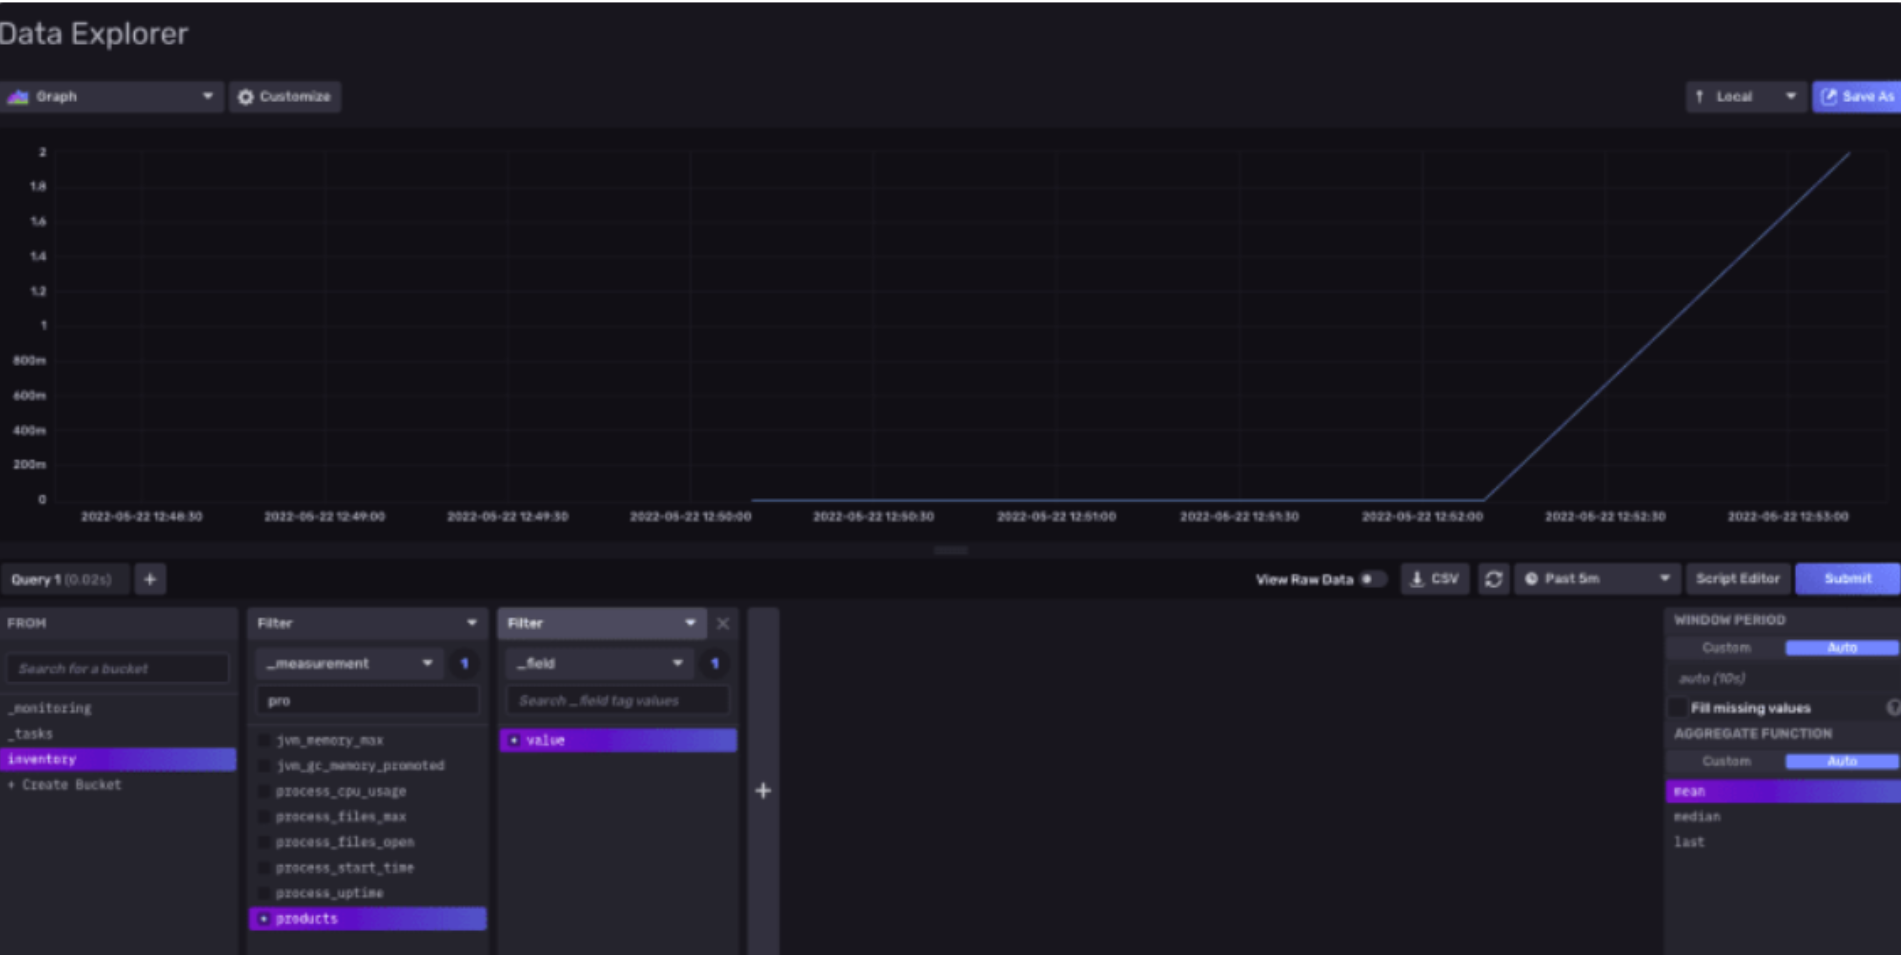Screen dimensions: 1901x955
Task: Click the 2022-05-22 12:52:00 x-axis label
Action: click(x=1422, y=517)
